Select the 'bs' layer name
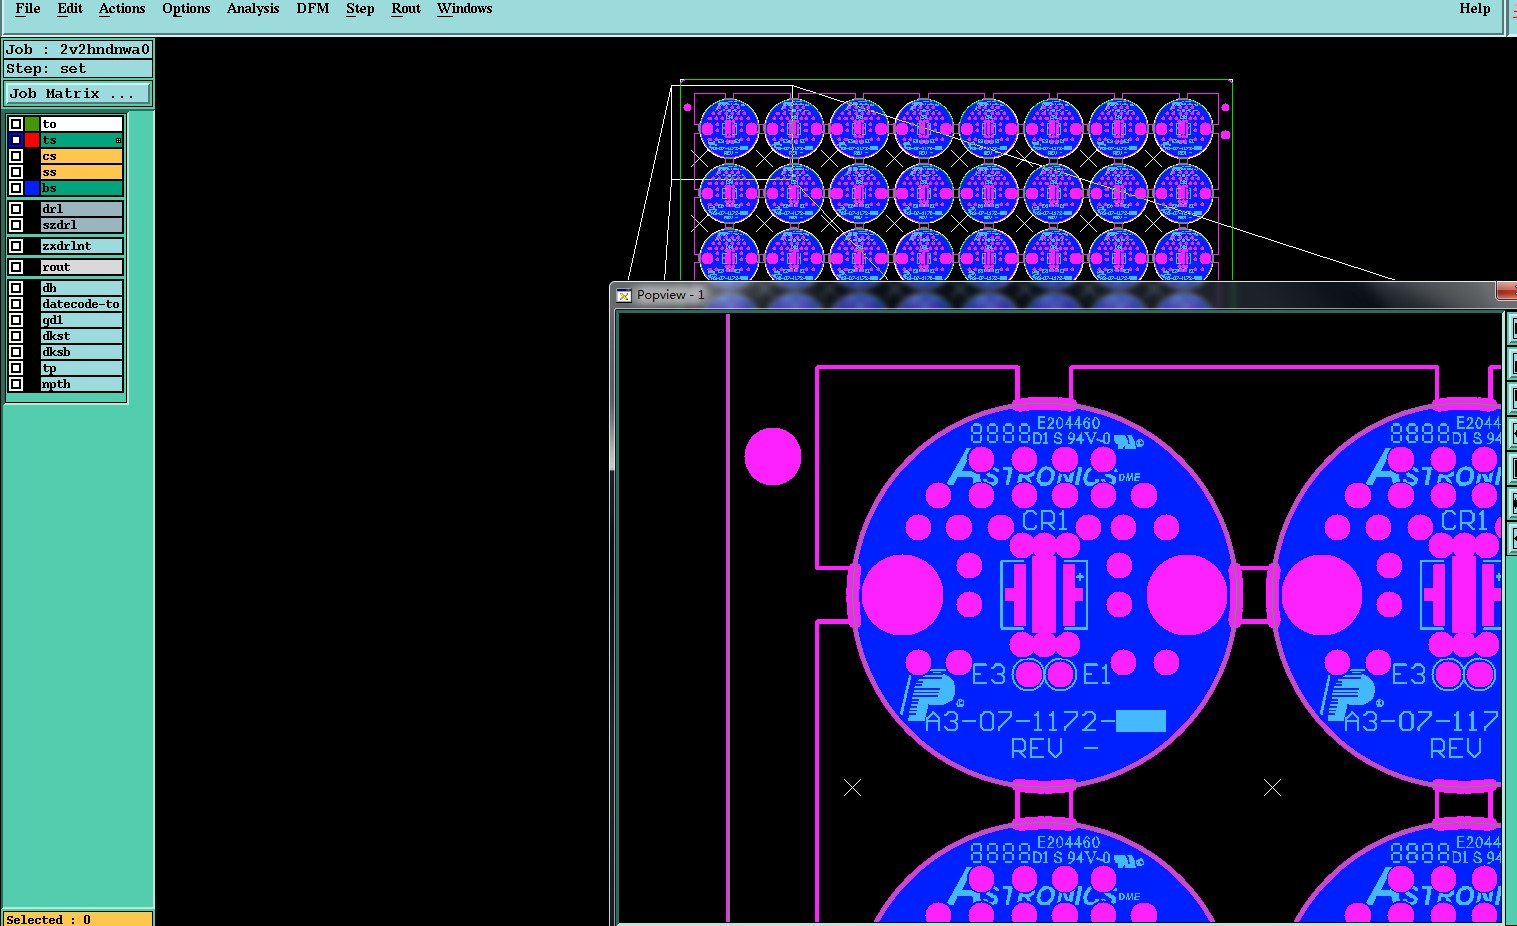The height and width of the screenshot is (926, 1517). (81, 188)
